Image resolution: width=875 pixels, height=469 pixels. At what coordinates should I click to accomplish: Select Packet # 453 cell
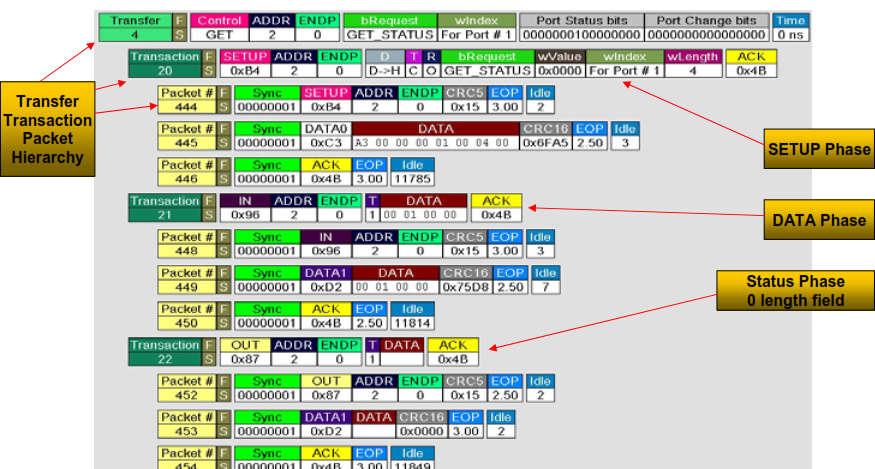pyautogui.click(x=187, y=424)
